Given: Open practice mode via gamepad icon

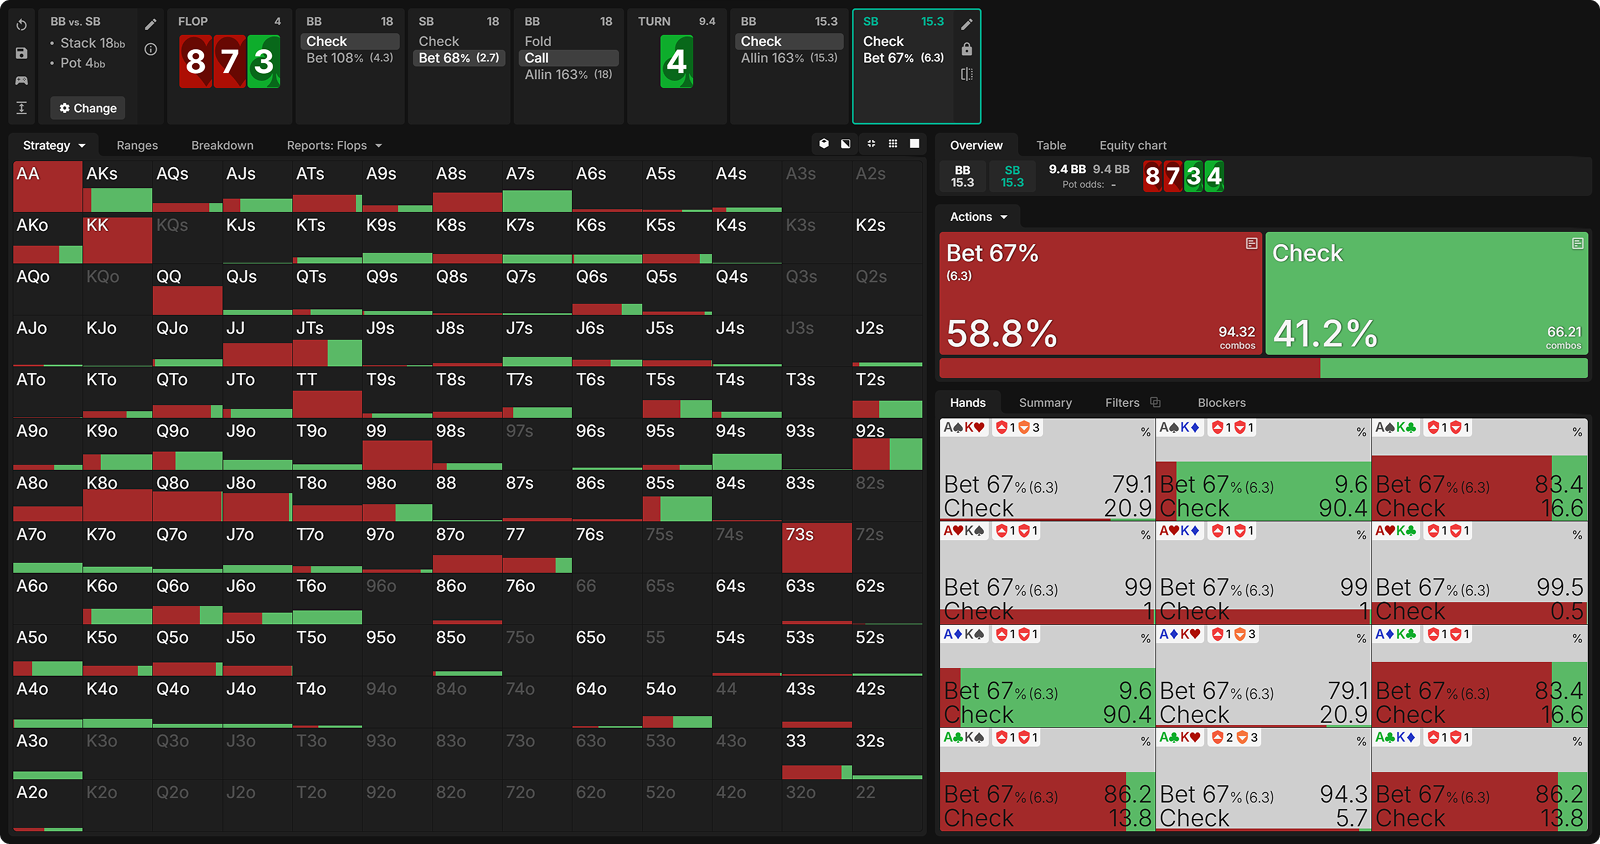Looking at the screenshot, I should coord(21,80).
